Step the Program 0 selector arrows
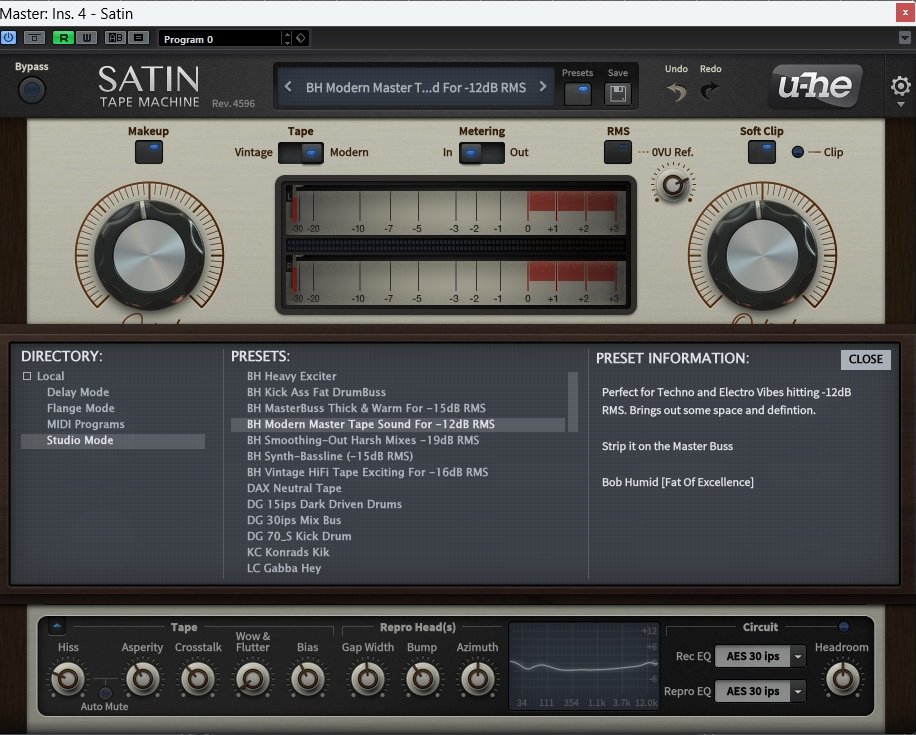 (287, 39)
